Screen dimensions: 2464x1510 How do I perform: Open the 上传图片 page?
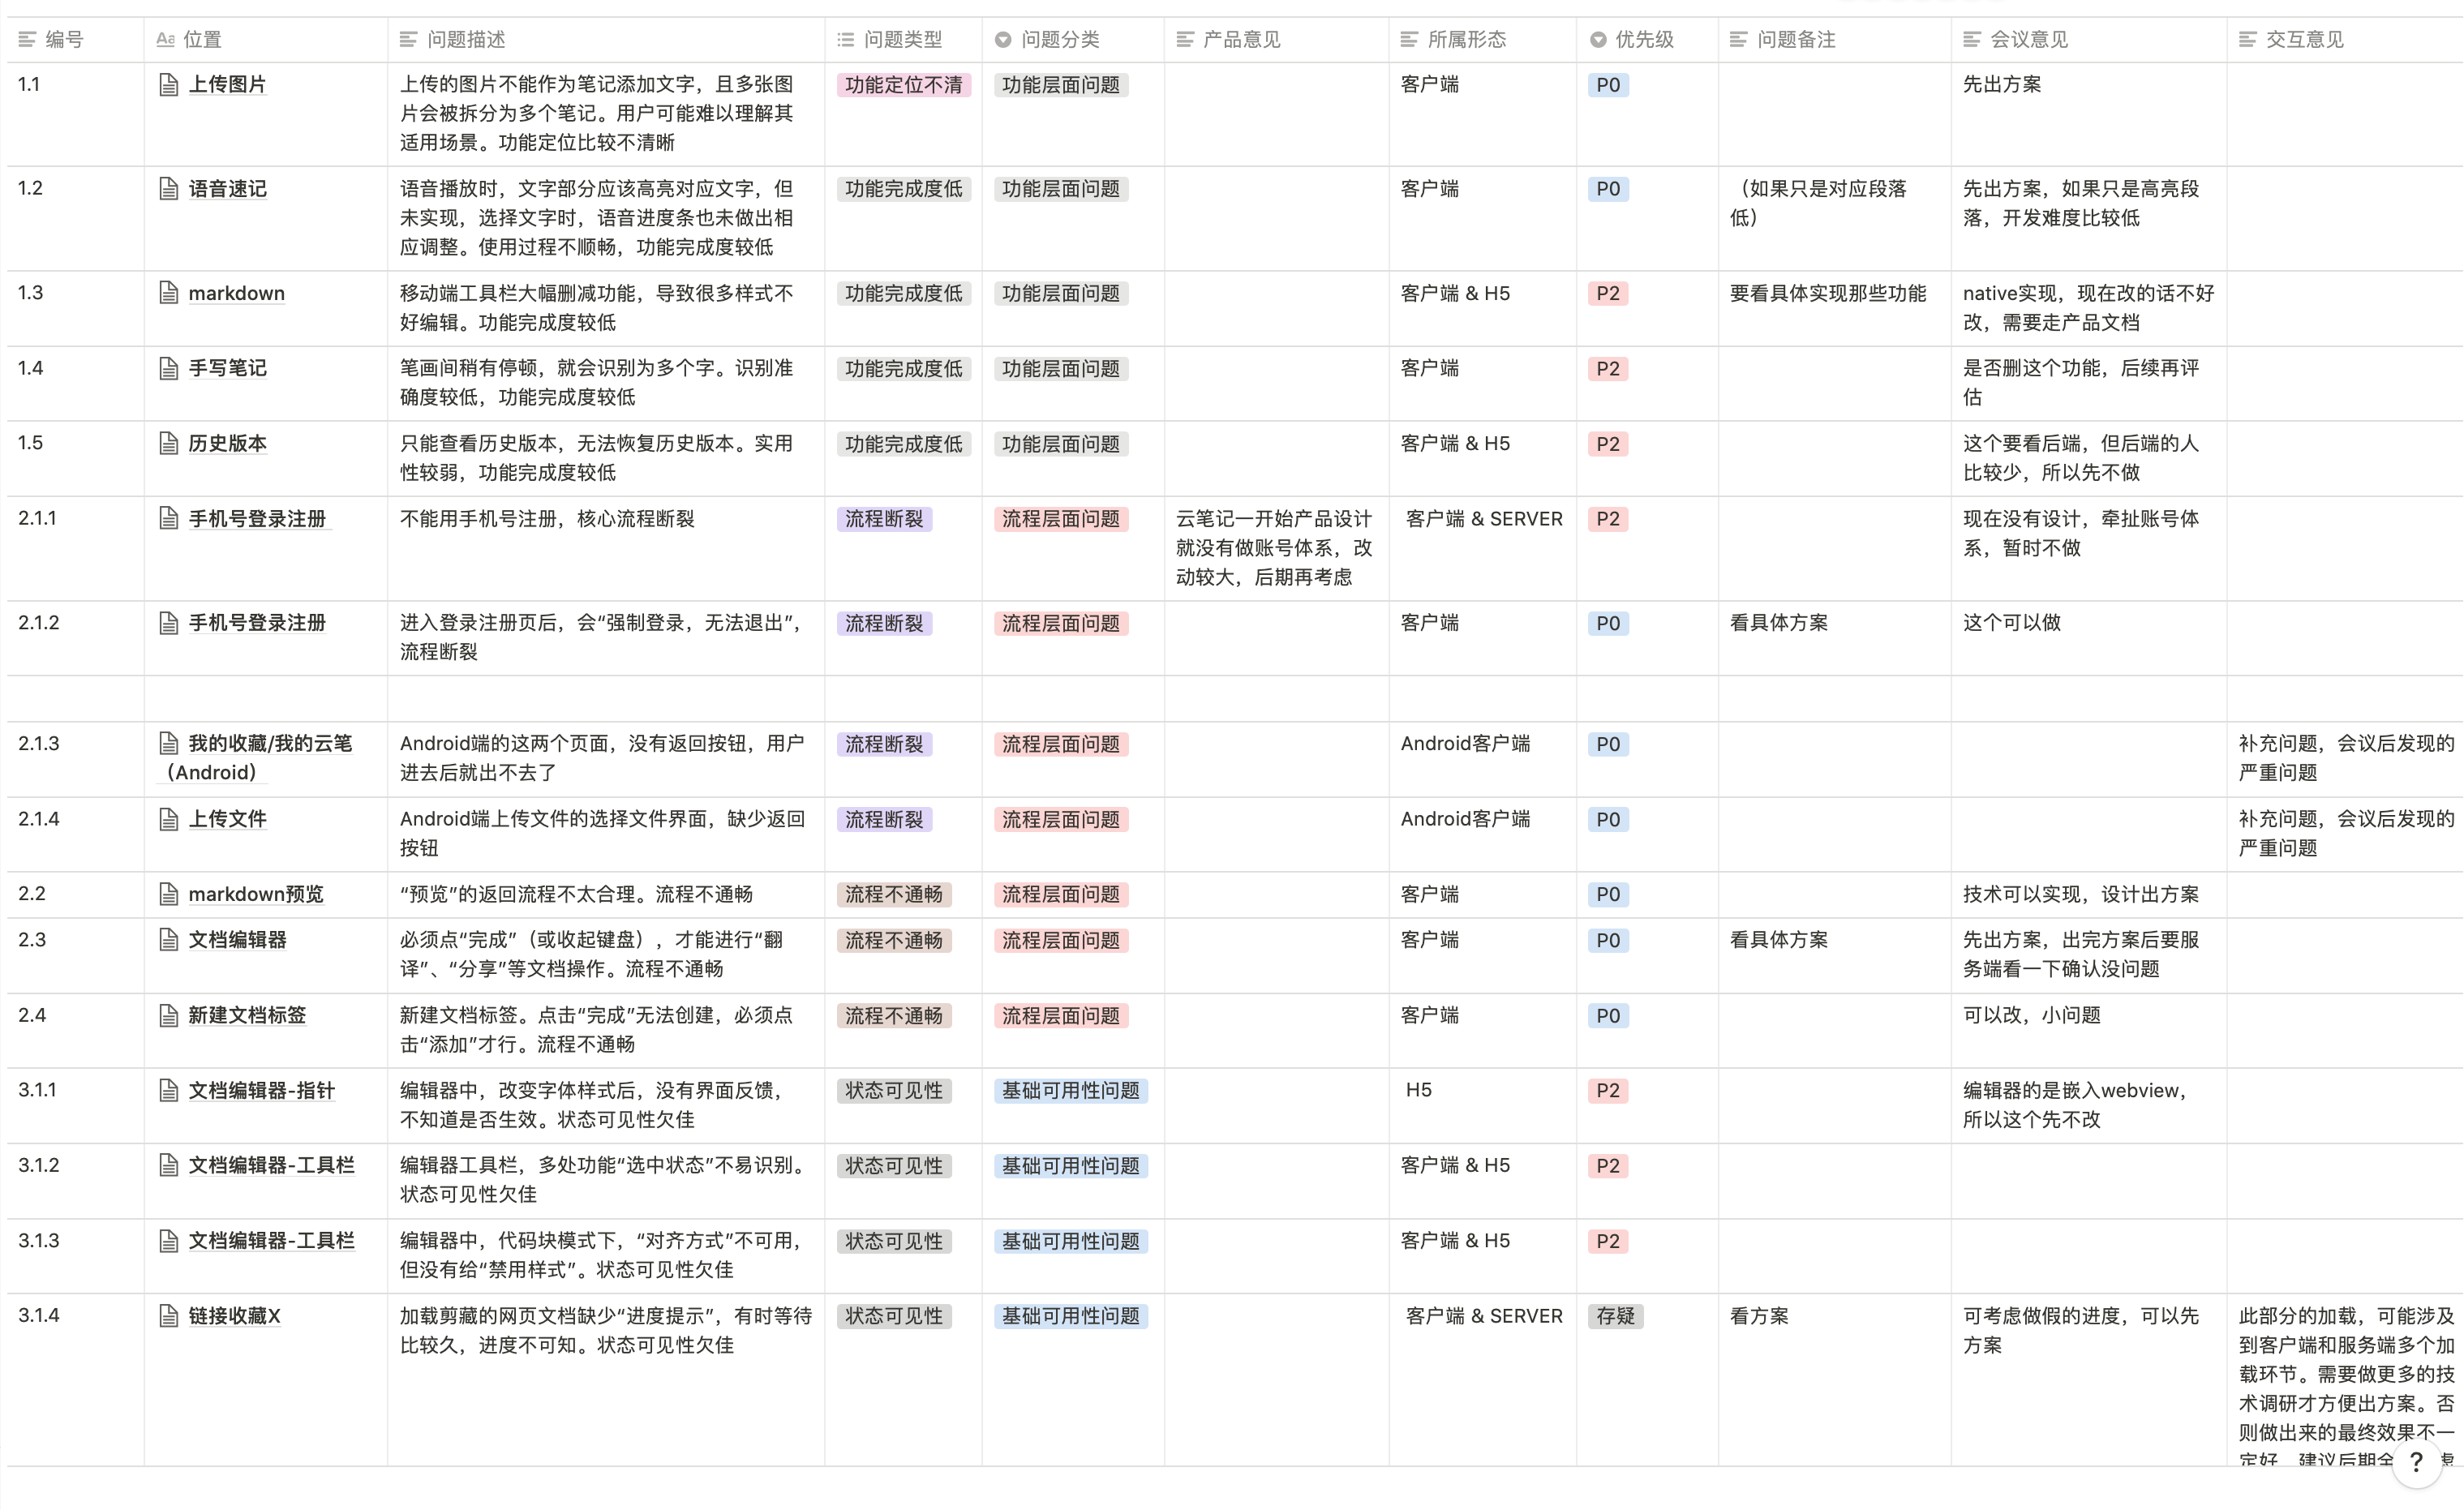227,84
